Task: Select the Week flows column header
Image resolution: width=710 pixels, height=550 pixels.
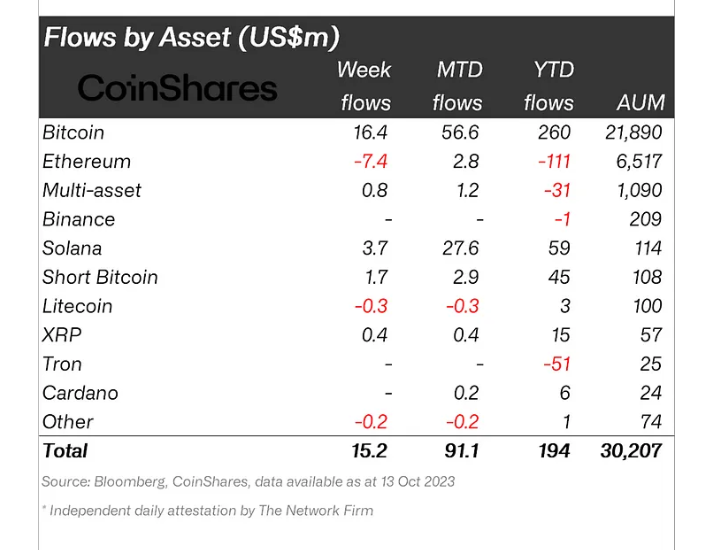Action: click(x=364, y=86)
